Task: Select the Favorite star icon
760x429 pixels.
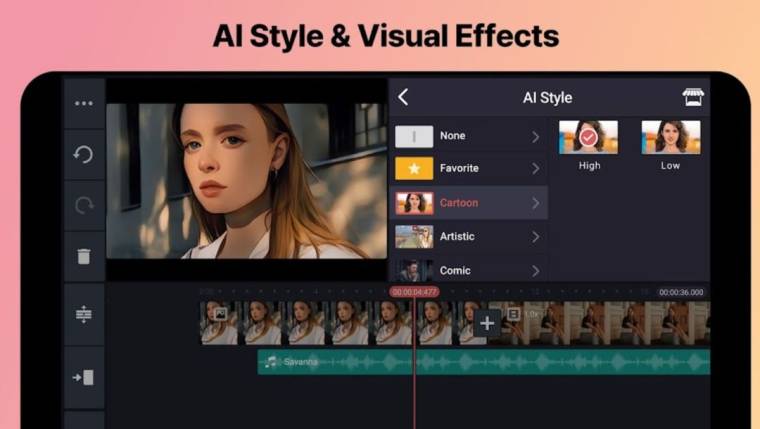Action: pos(414,168)
